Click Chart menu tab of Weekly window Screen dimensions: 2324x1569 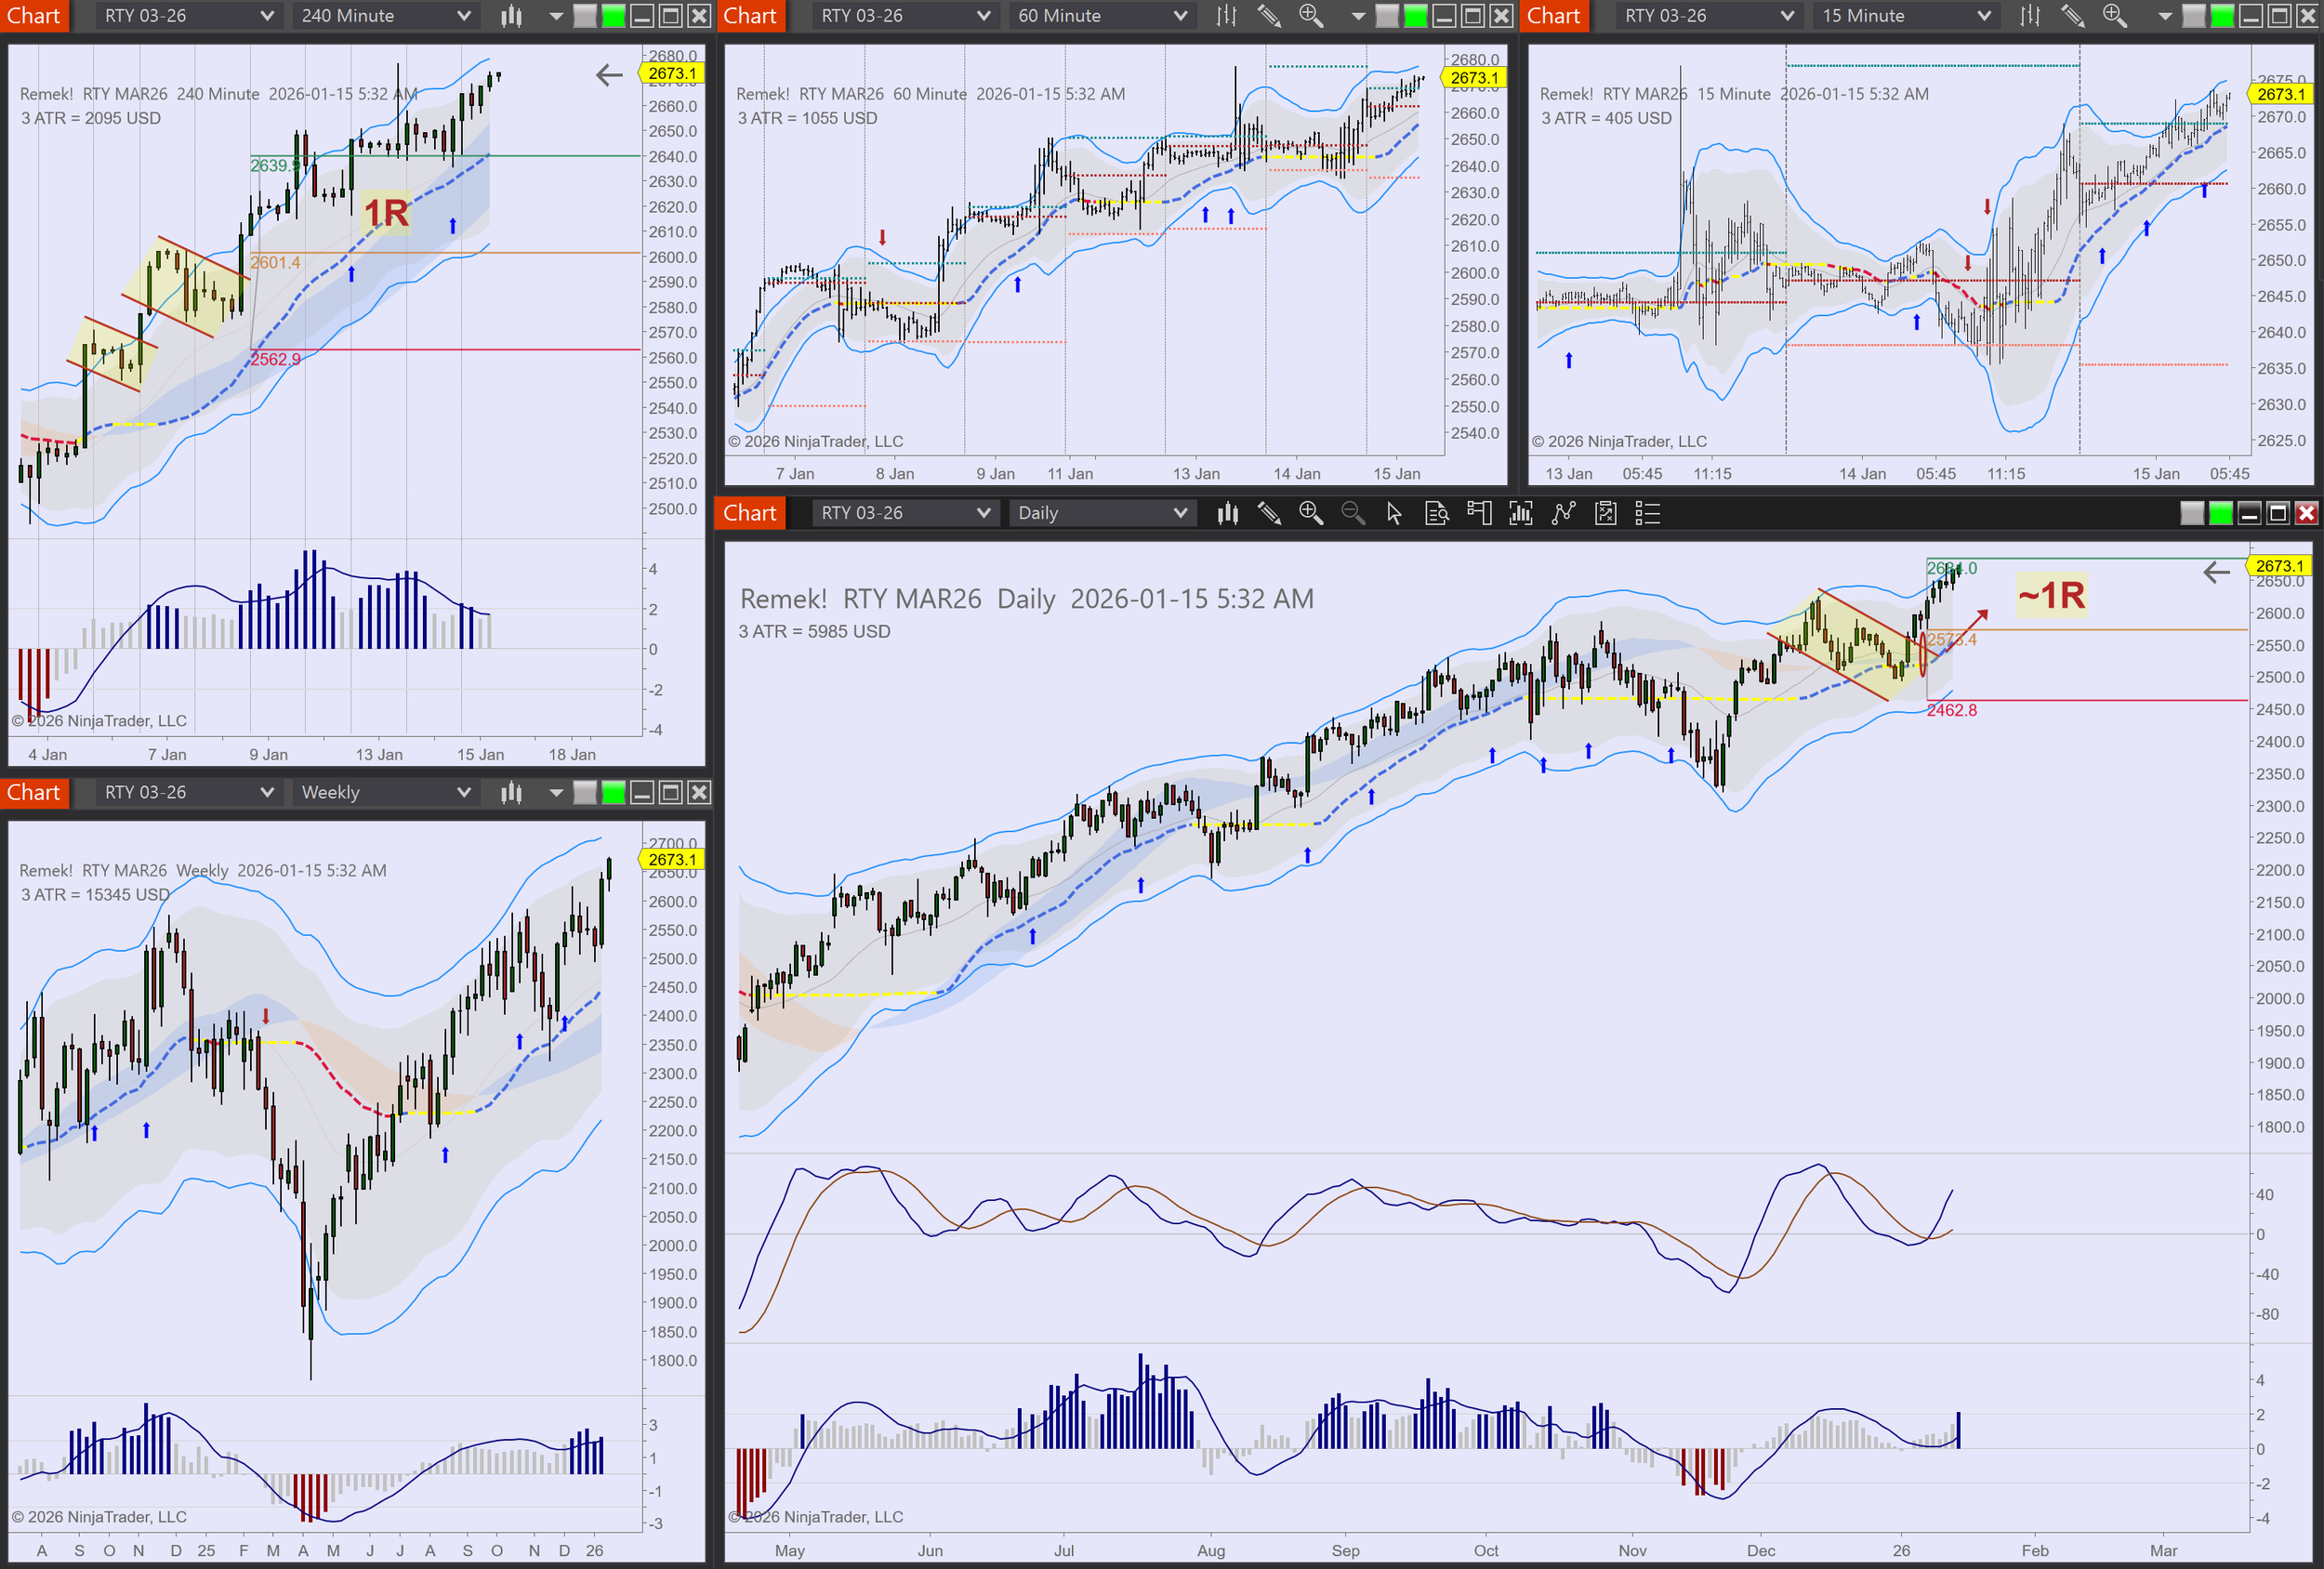coord(34,793)
